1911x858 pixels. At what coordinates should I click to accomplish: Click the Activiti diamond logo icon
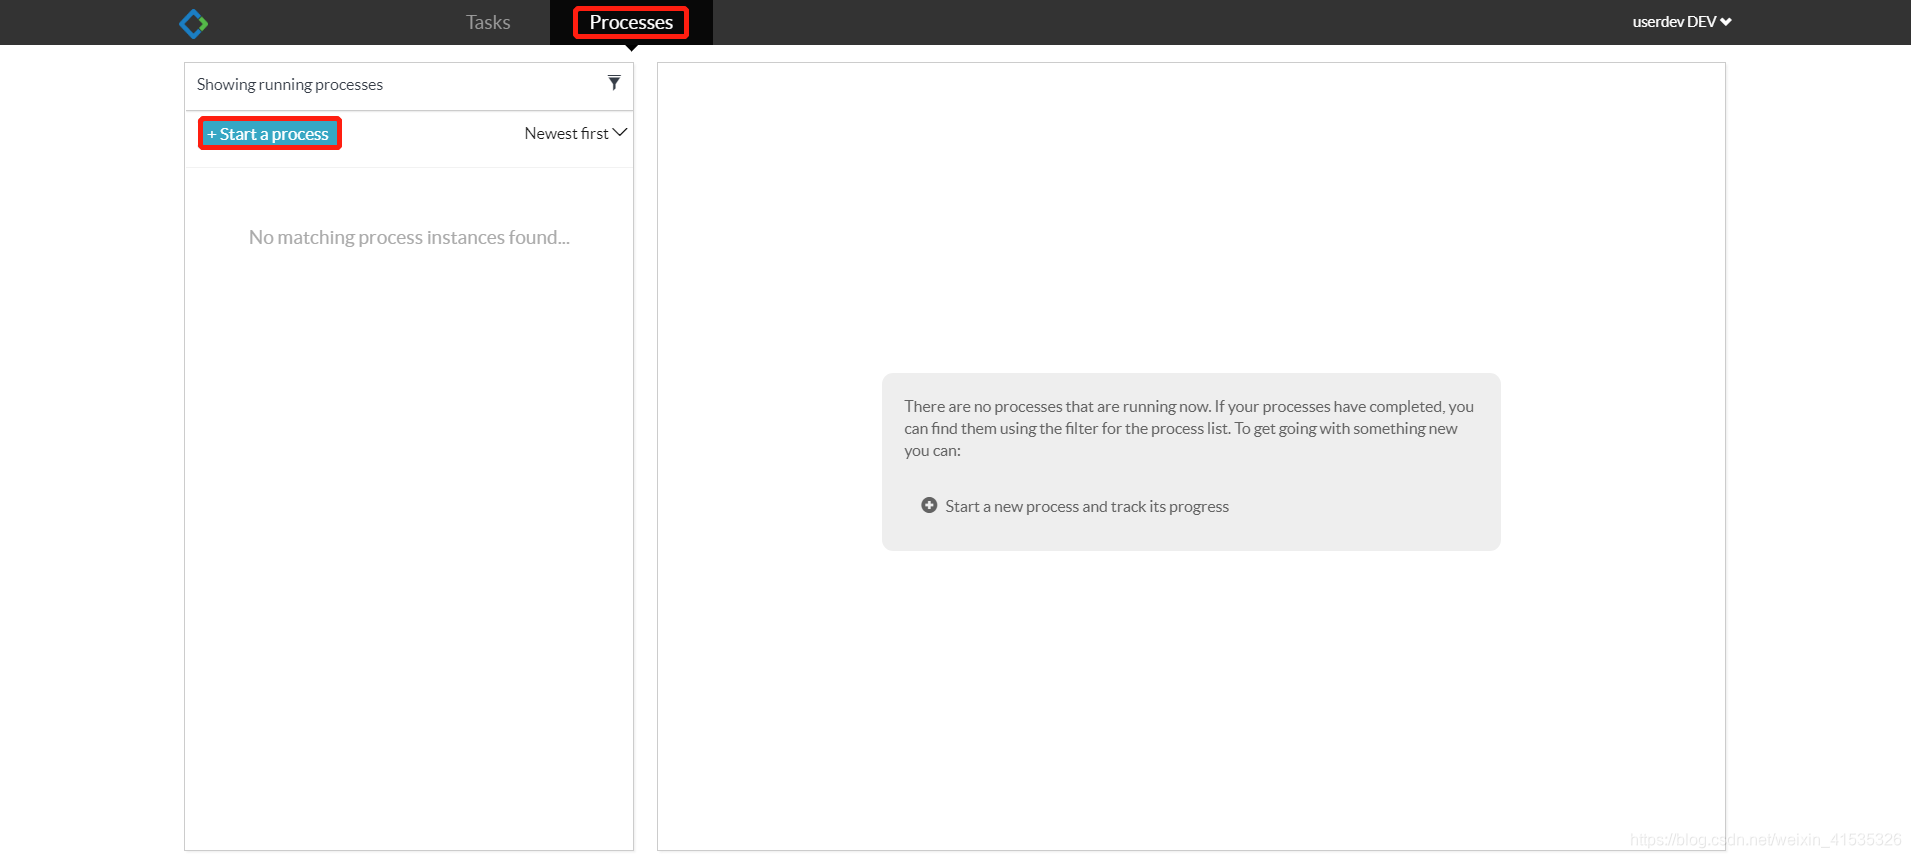point(194,23)
